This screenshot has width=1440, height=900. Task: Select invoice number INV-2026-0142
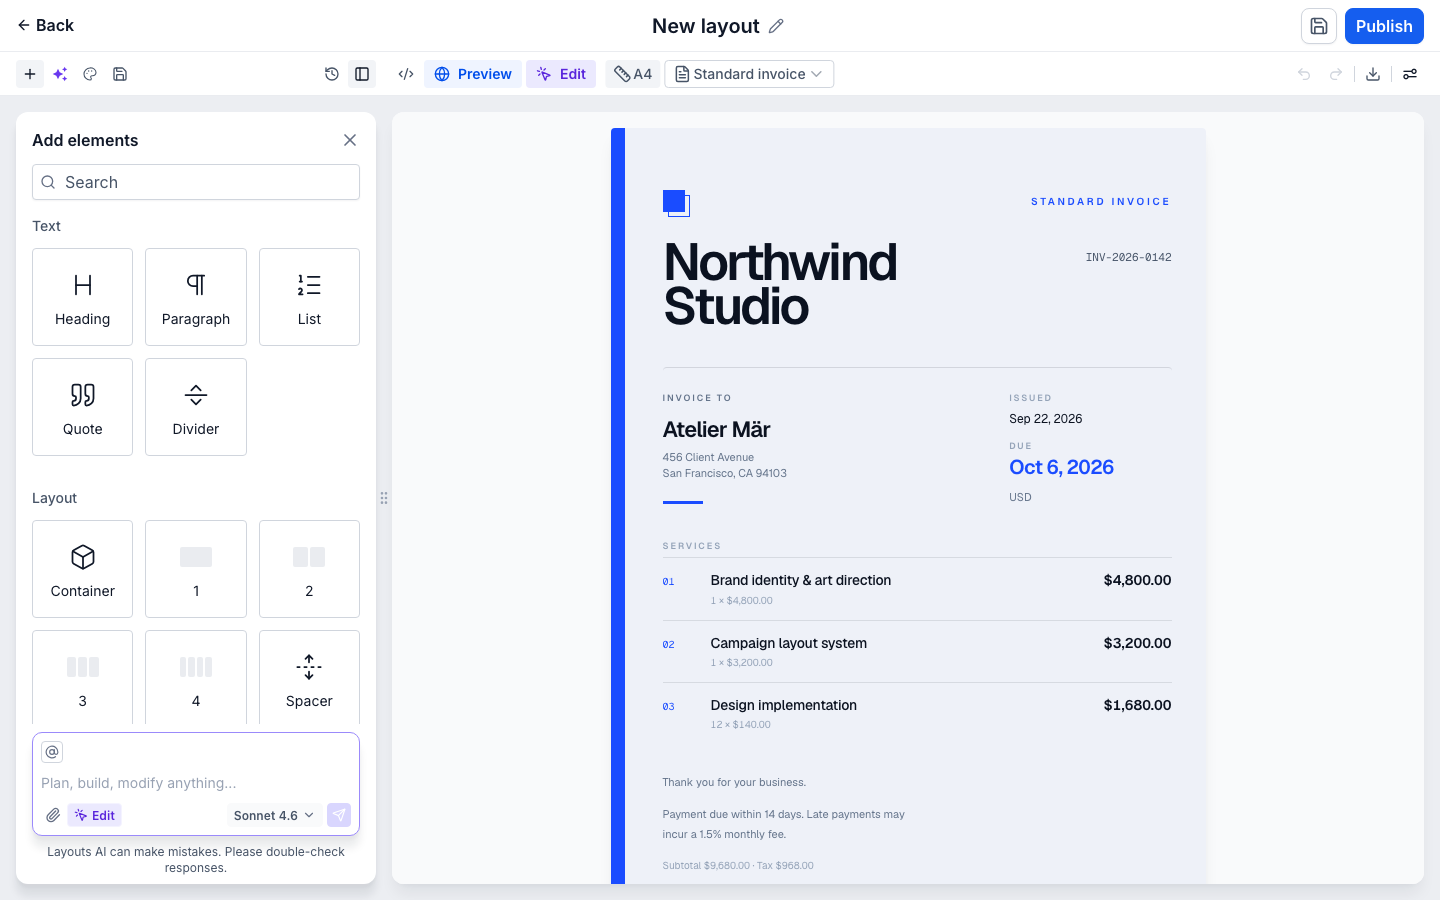click(x=1128, y=258)
